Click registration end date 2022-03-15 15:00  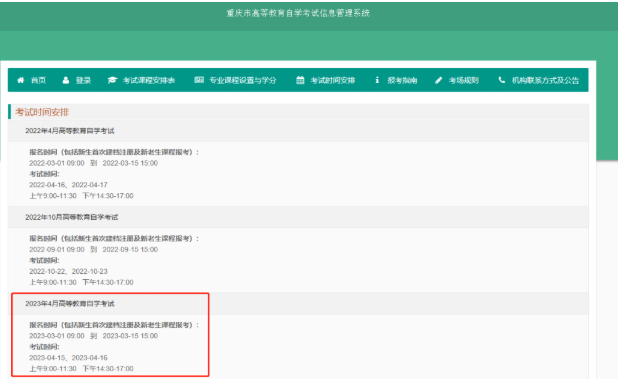coord(130,163)
